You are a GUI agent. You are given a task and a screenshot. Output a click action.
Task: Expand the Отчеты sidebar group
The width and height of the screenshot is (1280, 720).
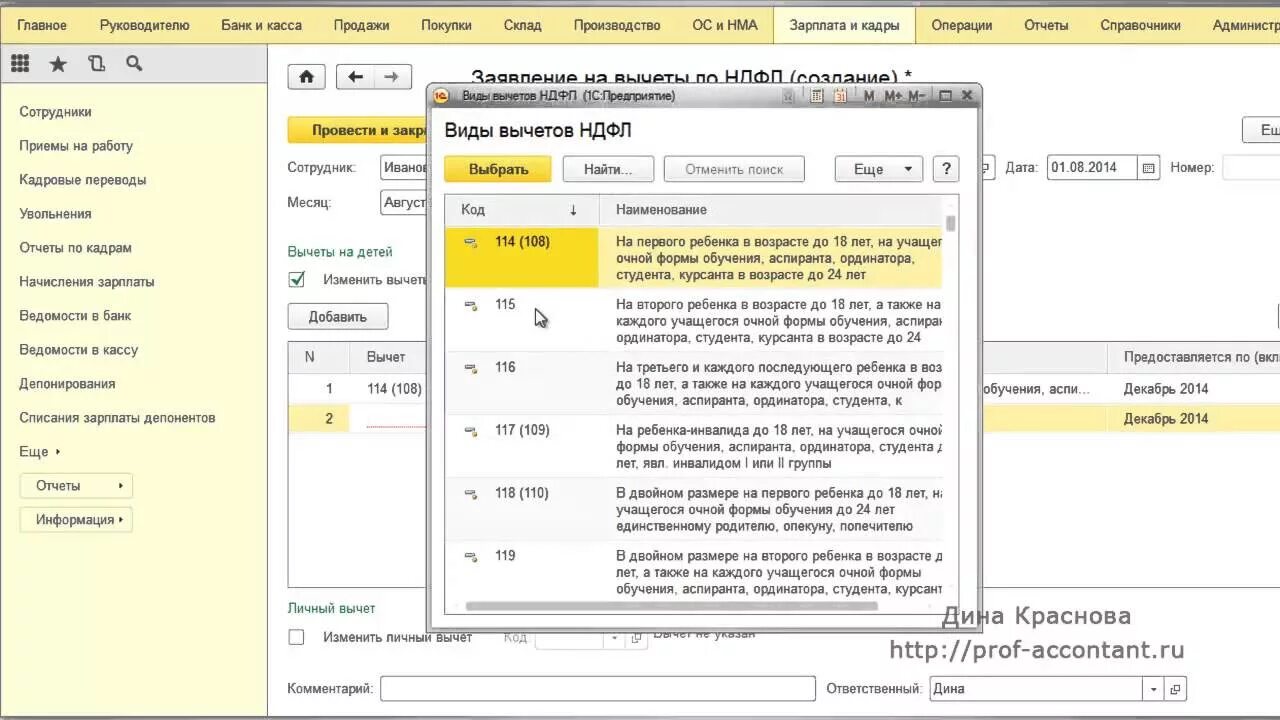(76, 486)
